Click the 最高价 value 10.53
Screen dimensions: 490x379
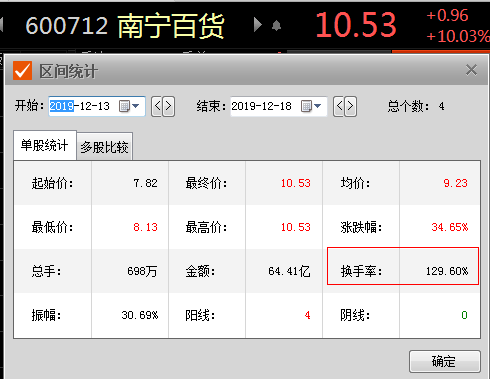295,227
